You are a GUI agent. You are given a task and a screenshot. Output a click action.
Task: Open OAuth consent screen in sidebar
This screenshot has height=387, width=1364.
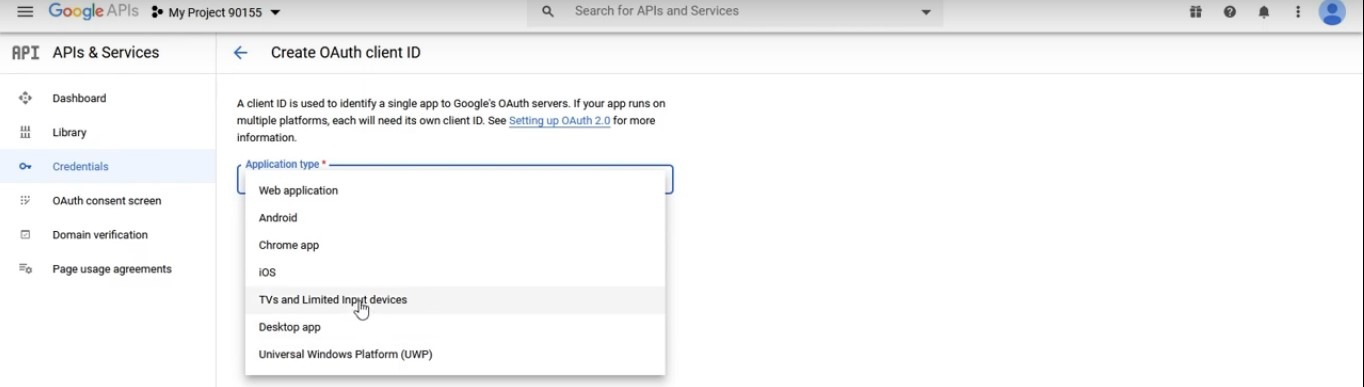click(107, 200)
